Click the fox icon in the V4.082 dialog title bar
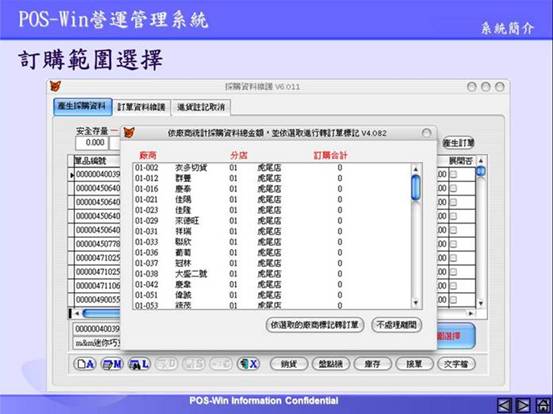This screenshot has width=553, height=414. pyautogui.click(x=129, y=133)
